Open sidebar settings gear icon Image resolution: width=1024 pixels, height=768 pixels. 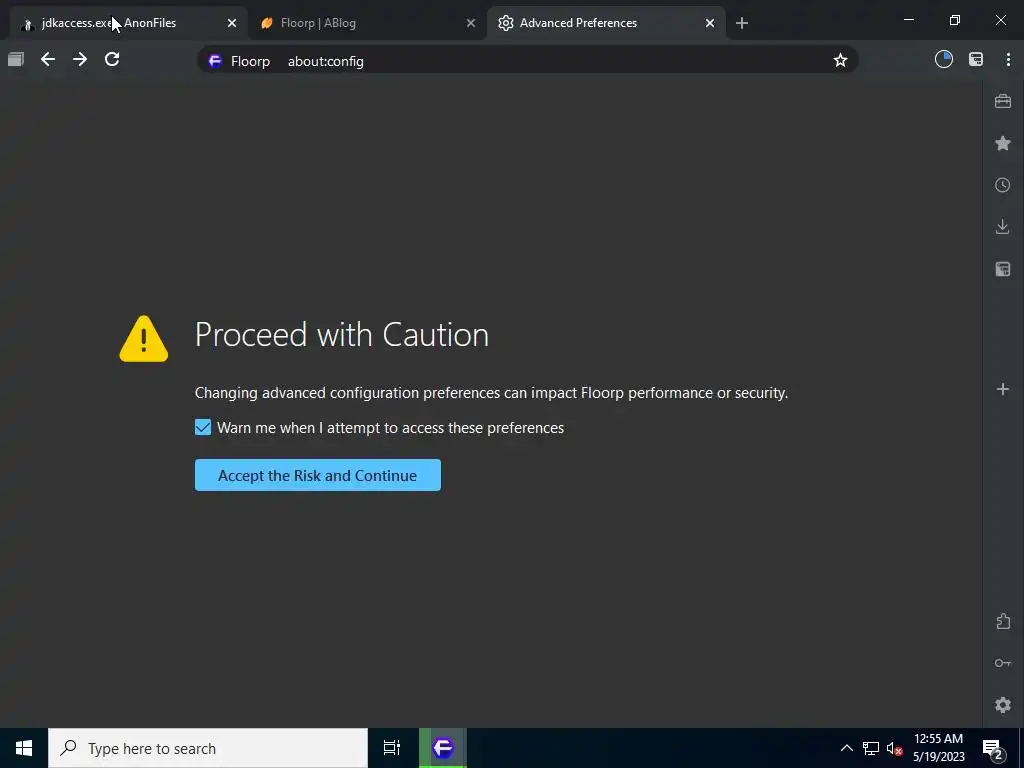pos(1003,705)
